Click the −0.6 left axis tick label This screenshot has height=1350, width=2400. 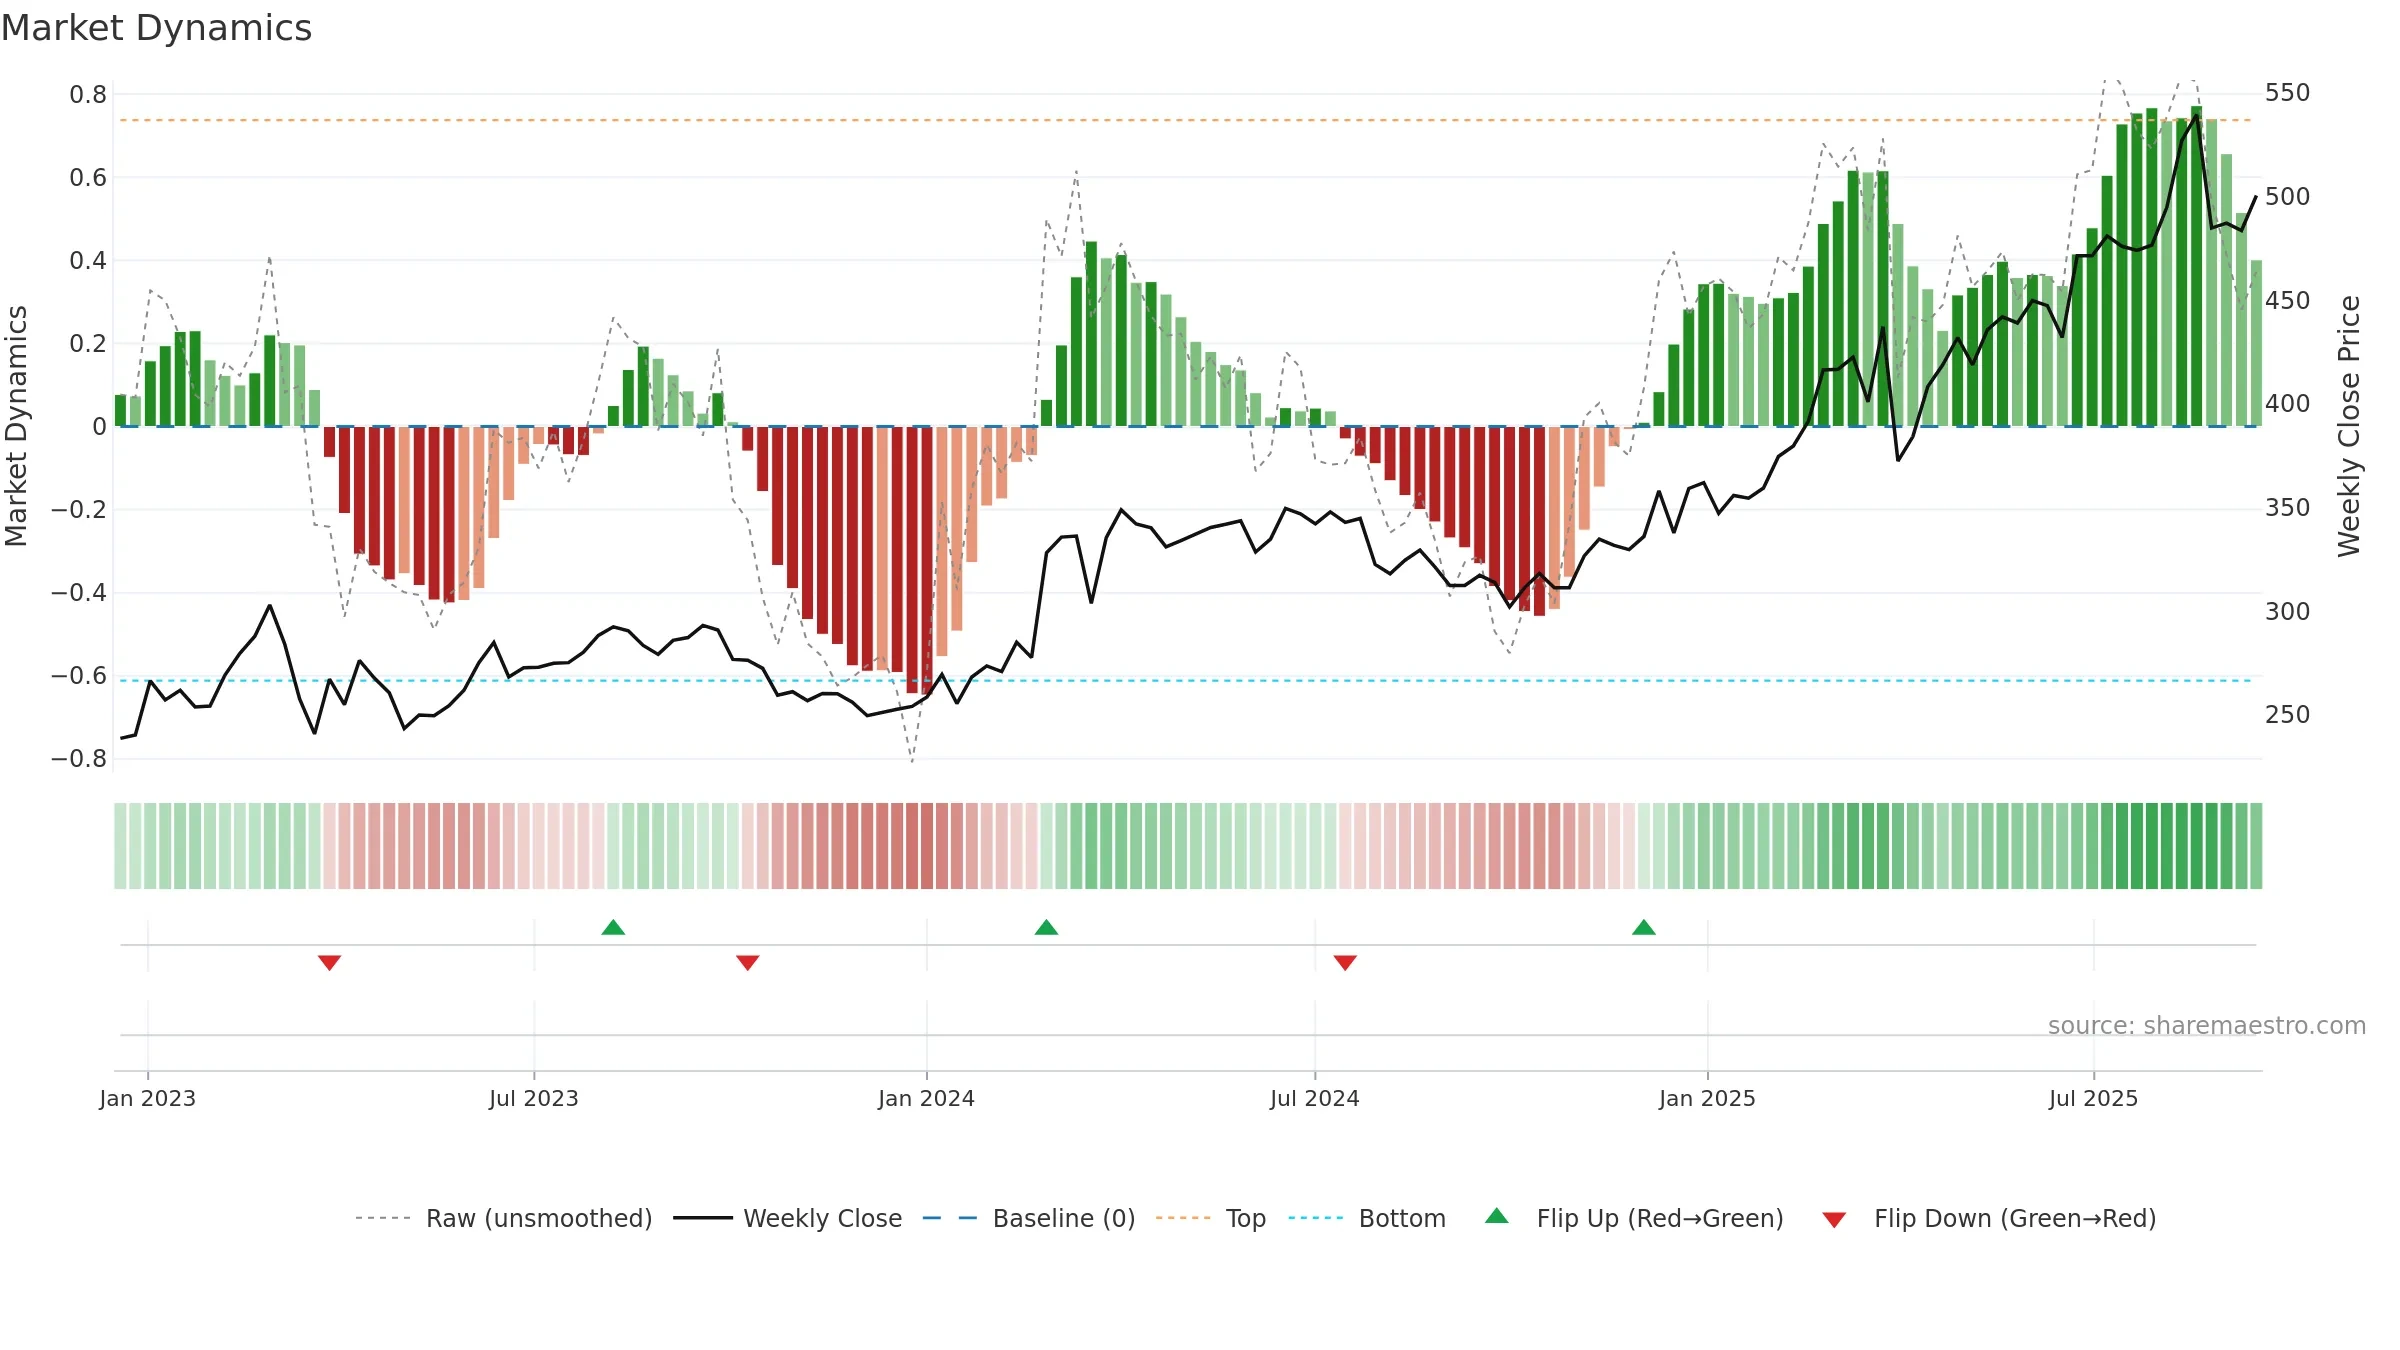(79, 676)
